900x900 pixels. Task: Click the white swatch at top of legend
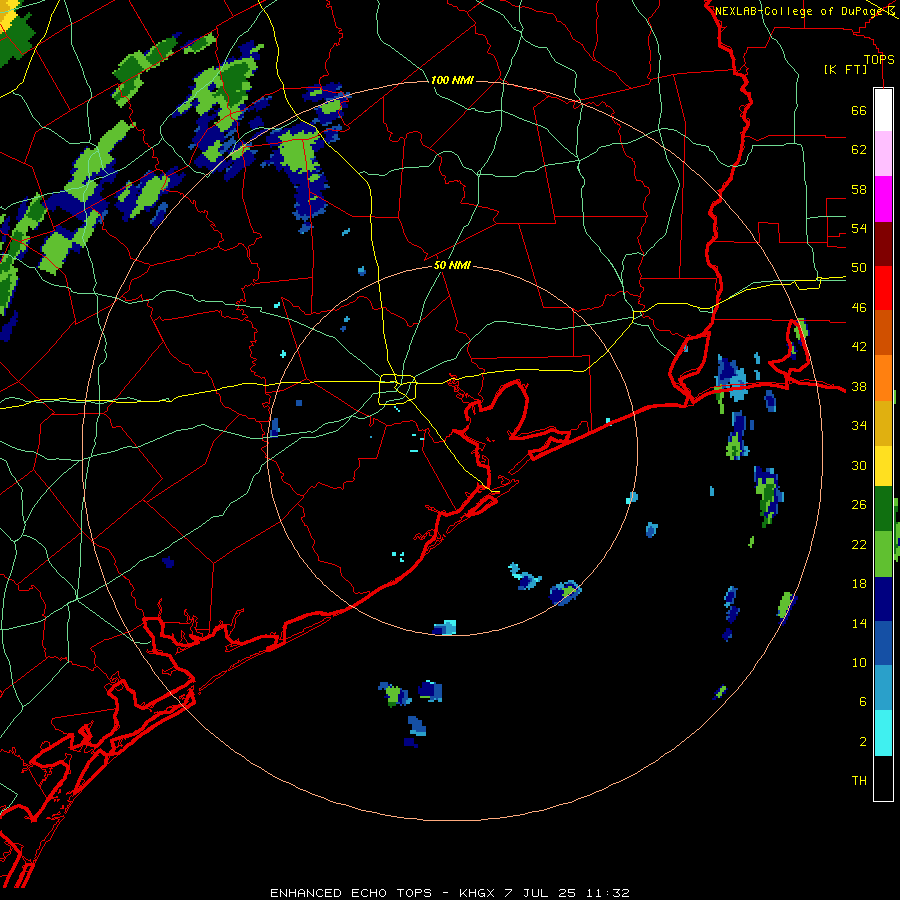[883, 110]
